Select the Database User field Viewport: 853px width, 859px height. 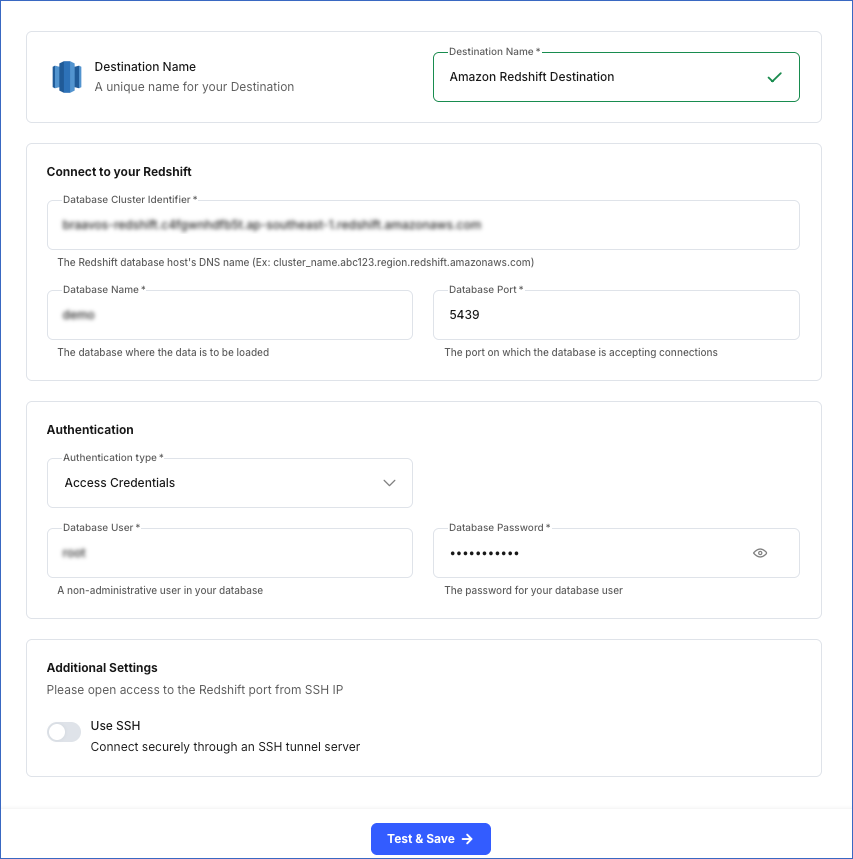230,553
